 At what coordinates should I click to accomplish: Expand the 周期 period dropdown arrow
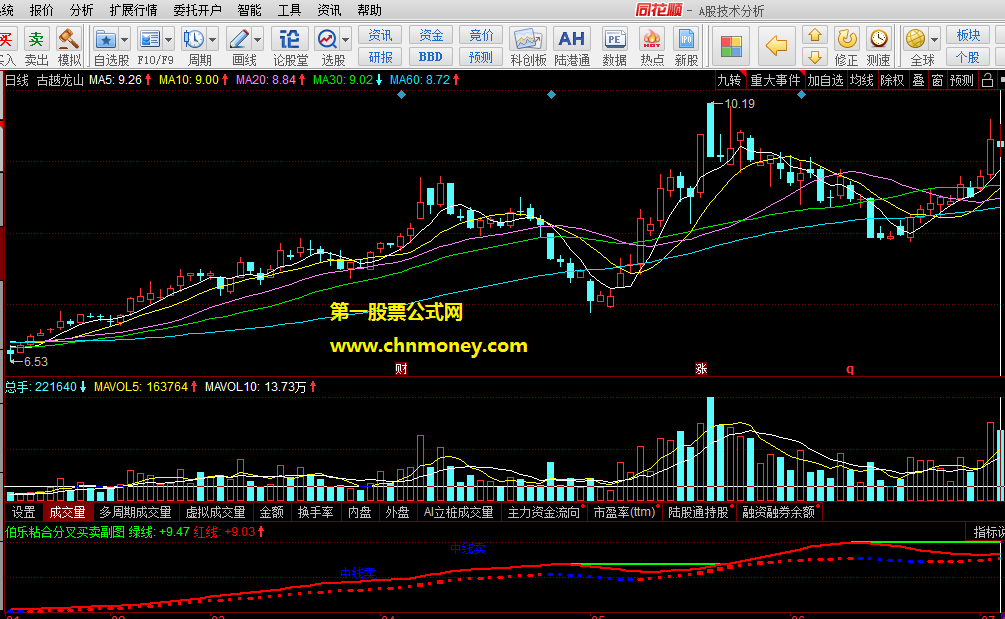(x=212, y=40)
